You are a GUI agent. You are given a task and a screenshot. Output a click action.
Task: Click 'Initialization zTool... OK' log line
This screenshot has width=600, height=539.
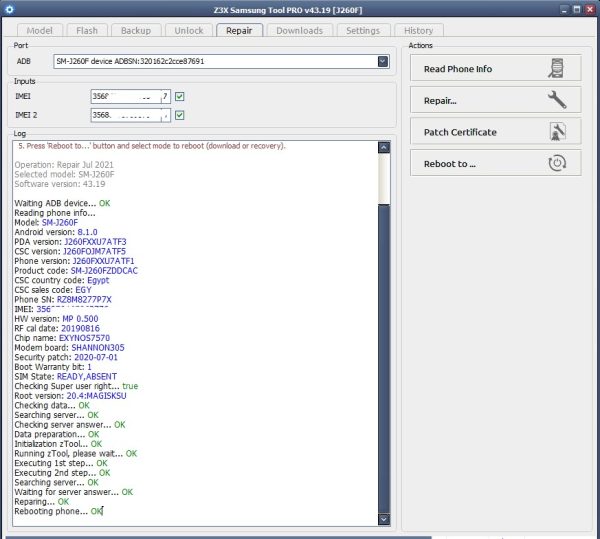click(58, 444)
